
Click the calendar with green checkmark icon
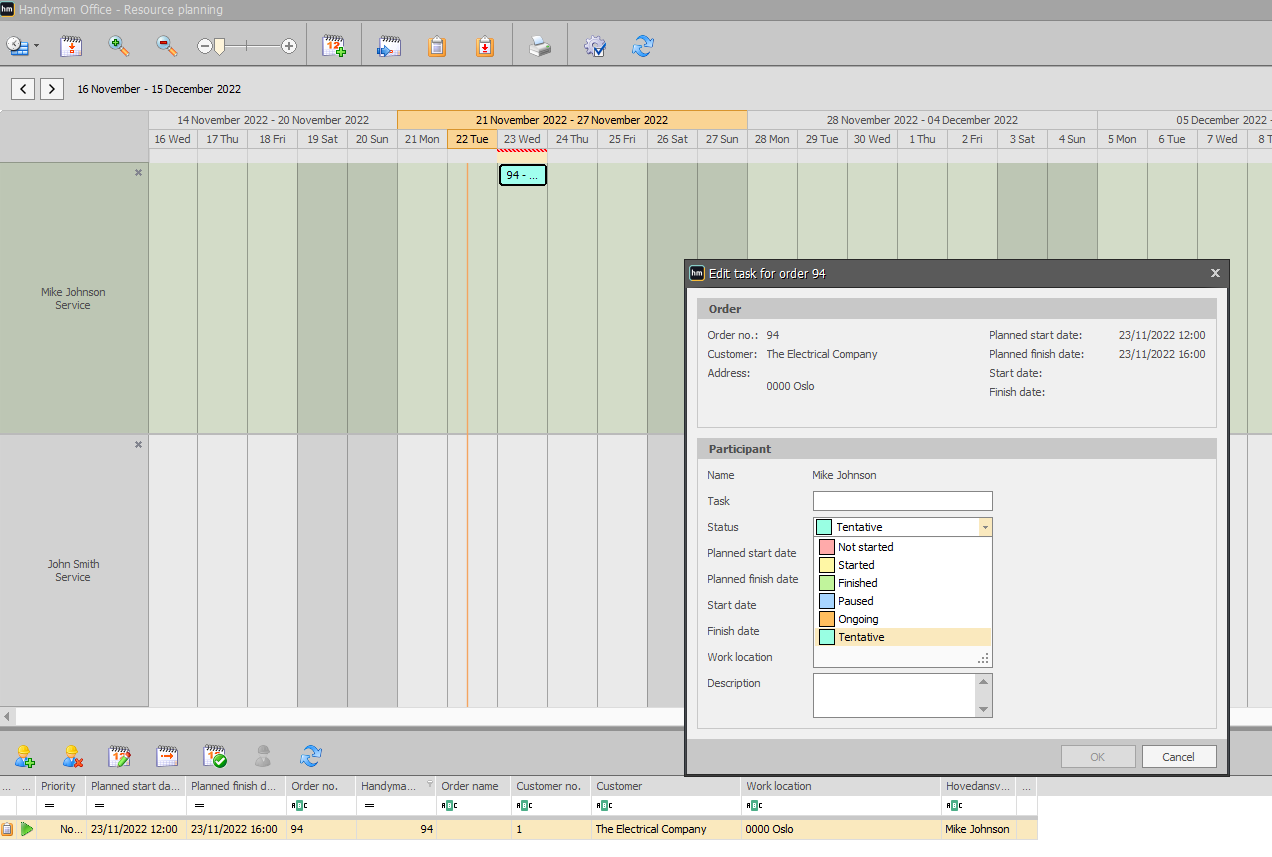tap(215, 755)
